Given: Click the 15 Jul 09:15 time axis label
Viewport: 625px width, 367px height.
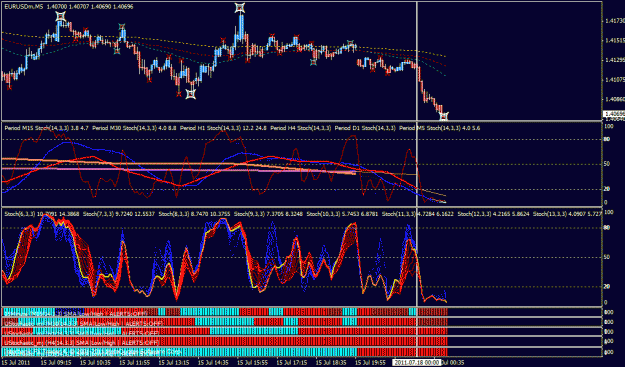Looking at the screenshot, I should pos(55,363).
